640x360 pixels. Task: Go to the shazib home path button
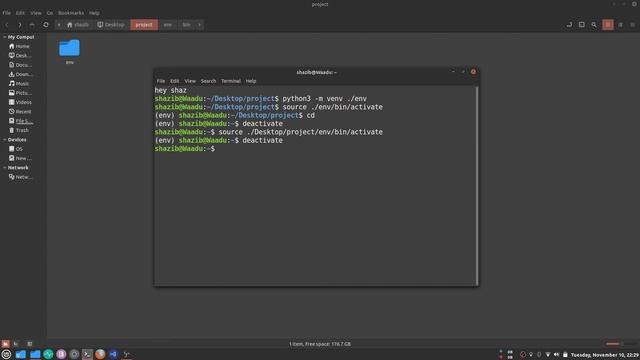pyautogui.click(x=78, y=25)
